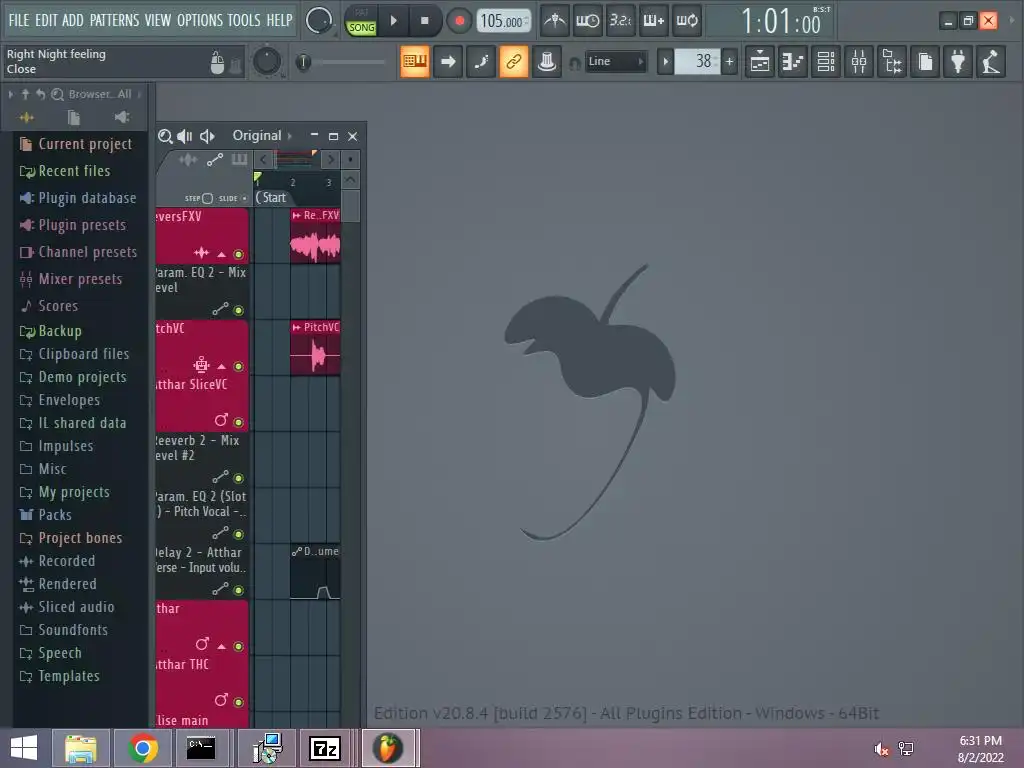The width and height of the screenshot is (1024, 768).
Task: Click the 1:01:00 time display
Action: coord(781,21)
